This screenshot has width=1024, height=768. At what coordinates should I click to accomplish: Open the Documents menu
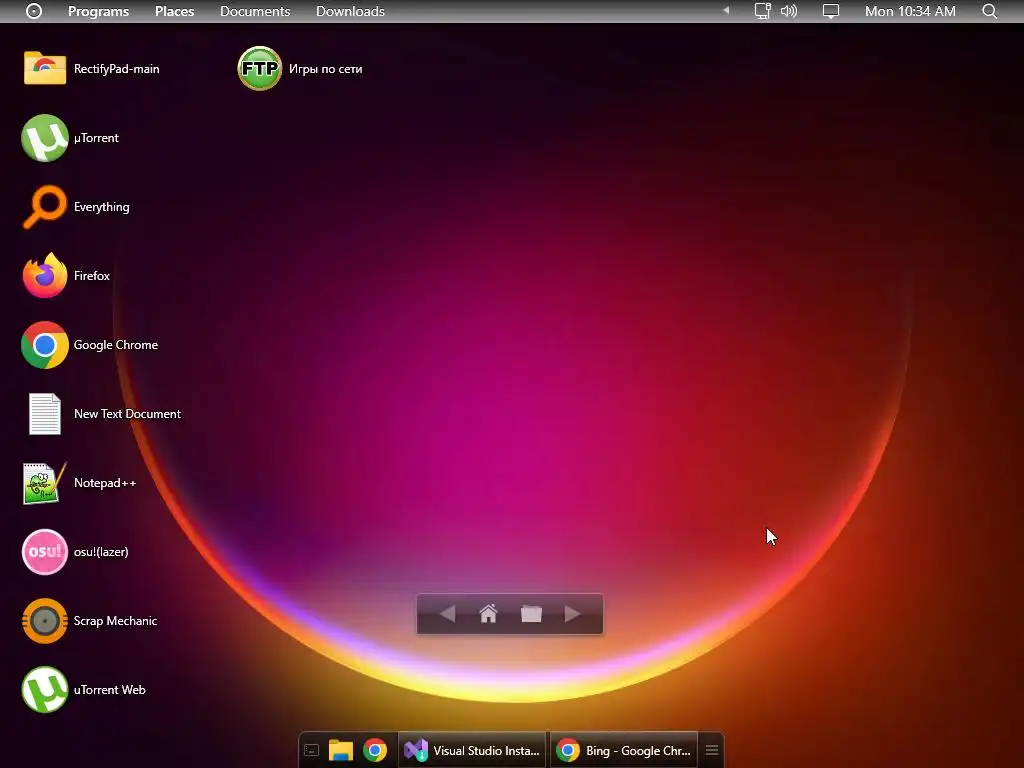coord(255,11)
